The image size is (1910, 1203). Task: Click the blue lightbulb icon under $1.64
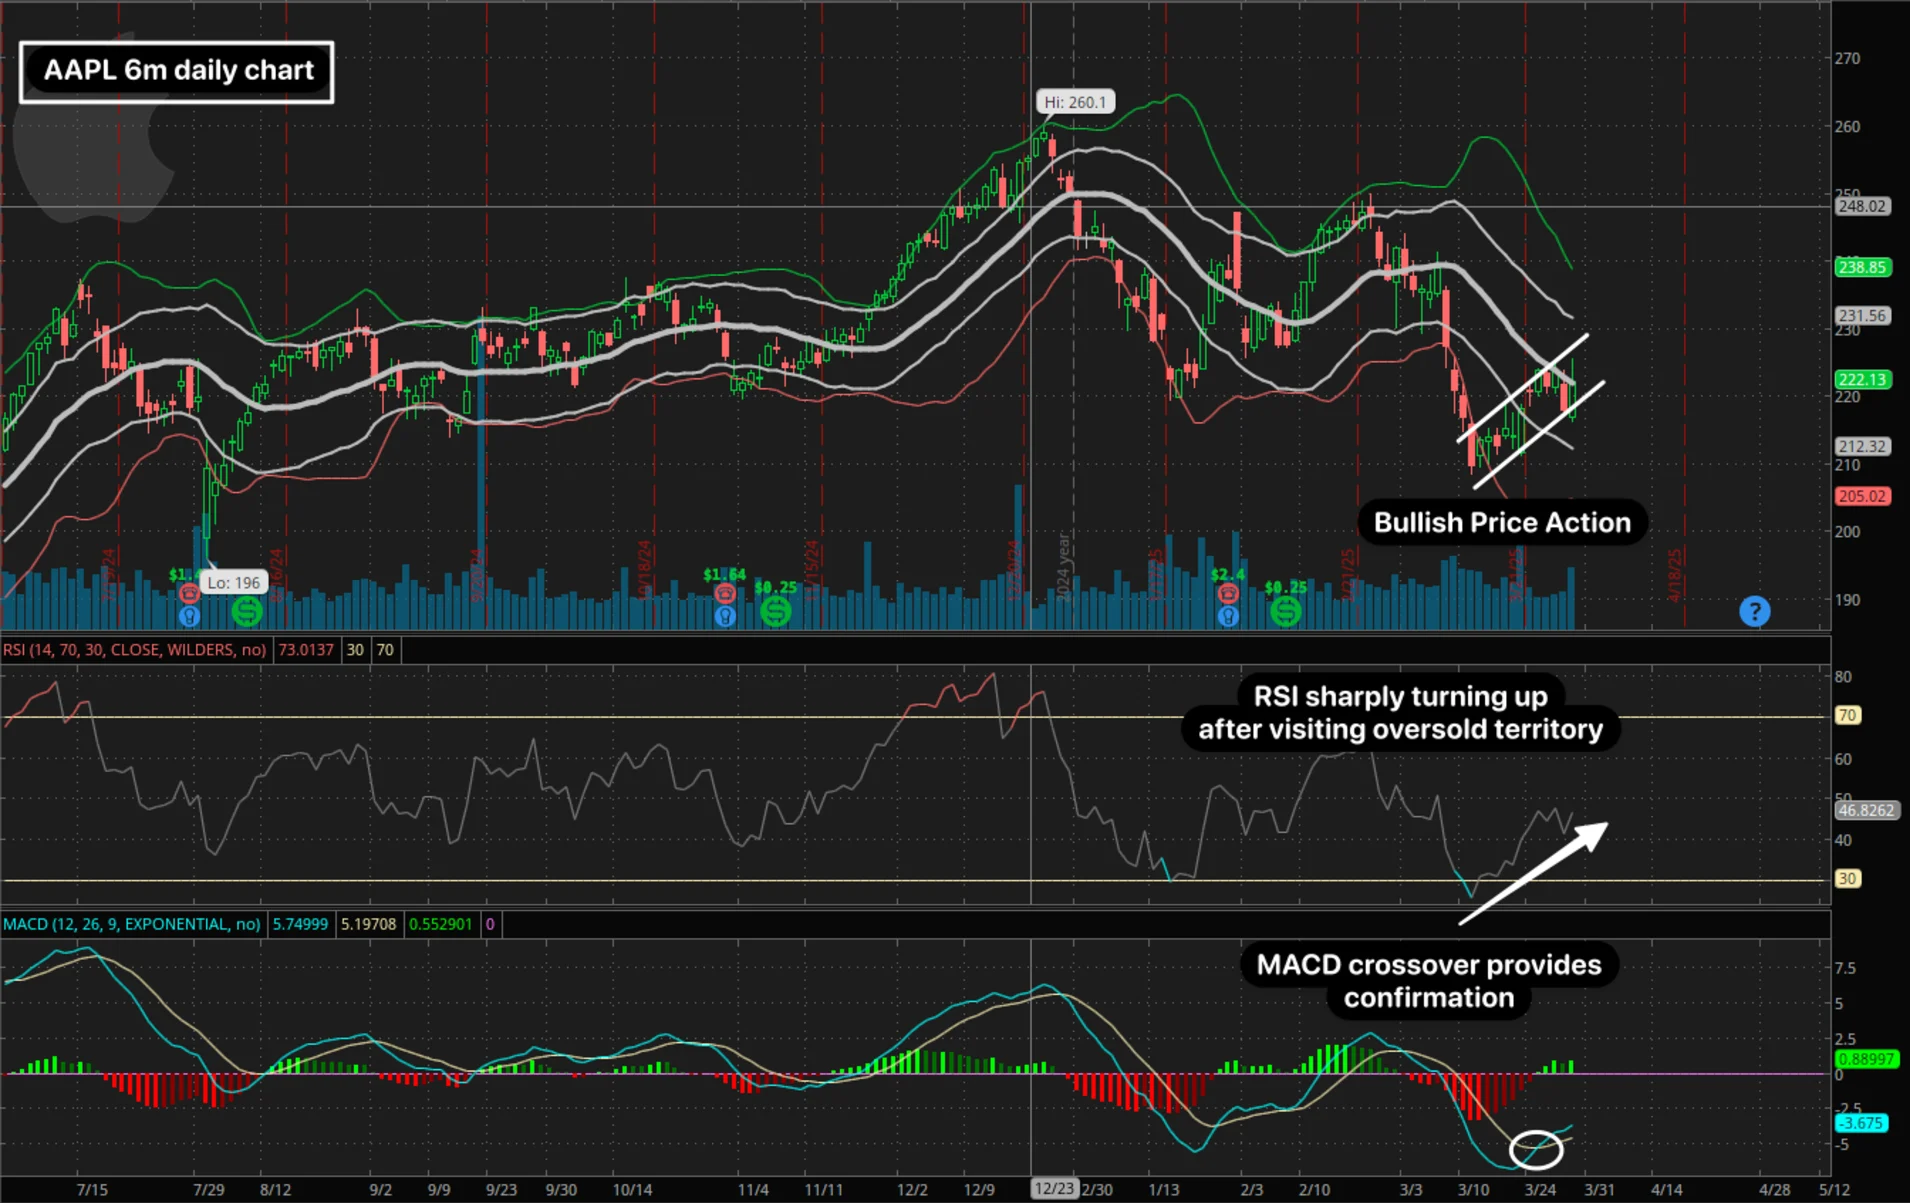pyautogui.click(x=725, y=616)
